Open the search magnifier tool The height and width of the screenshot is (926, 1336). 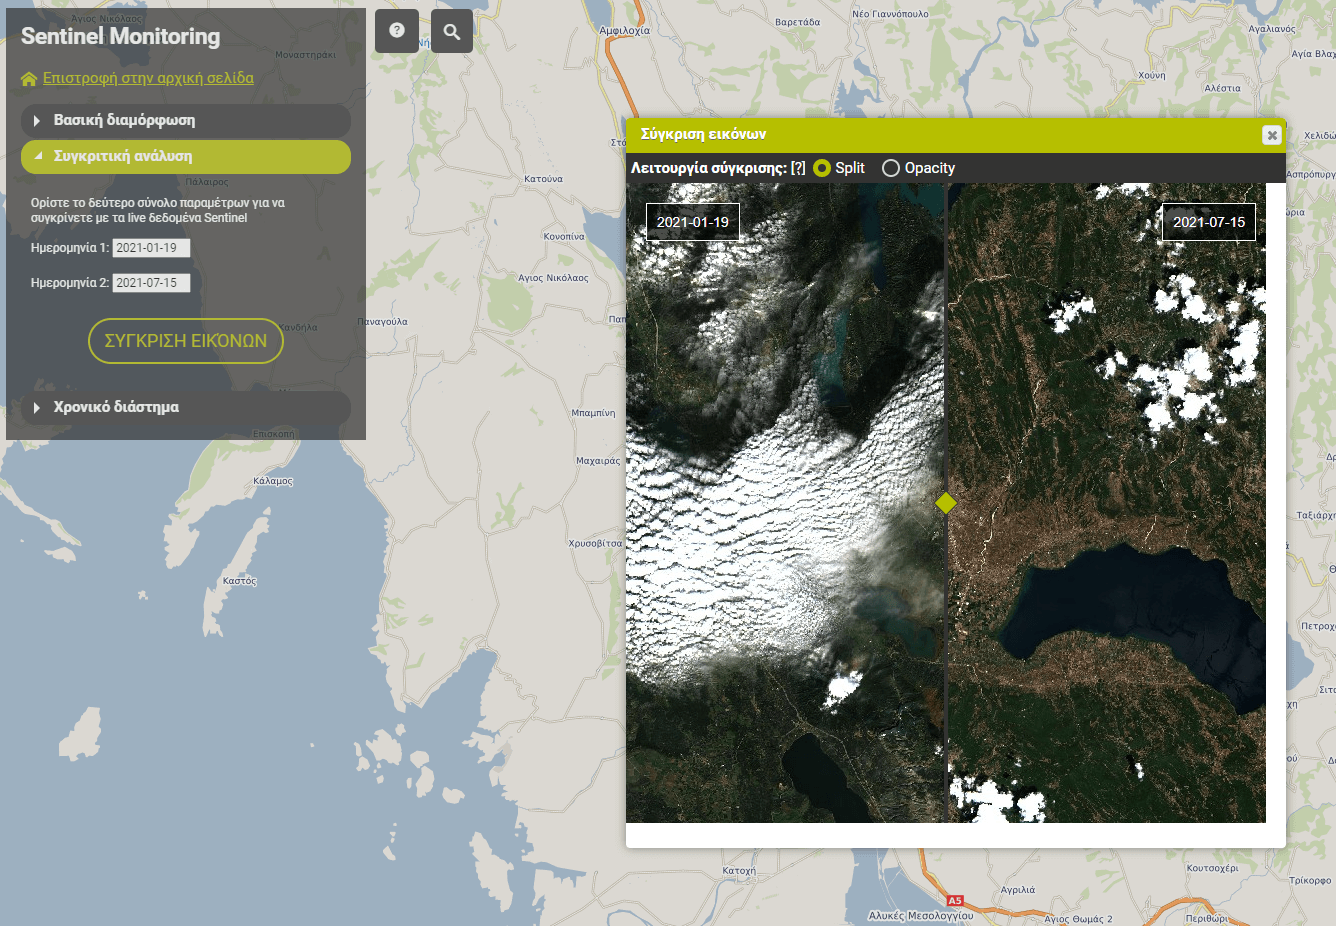452,31
